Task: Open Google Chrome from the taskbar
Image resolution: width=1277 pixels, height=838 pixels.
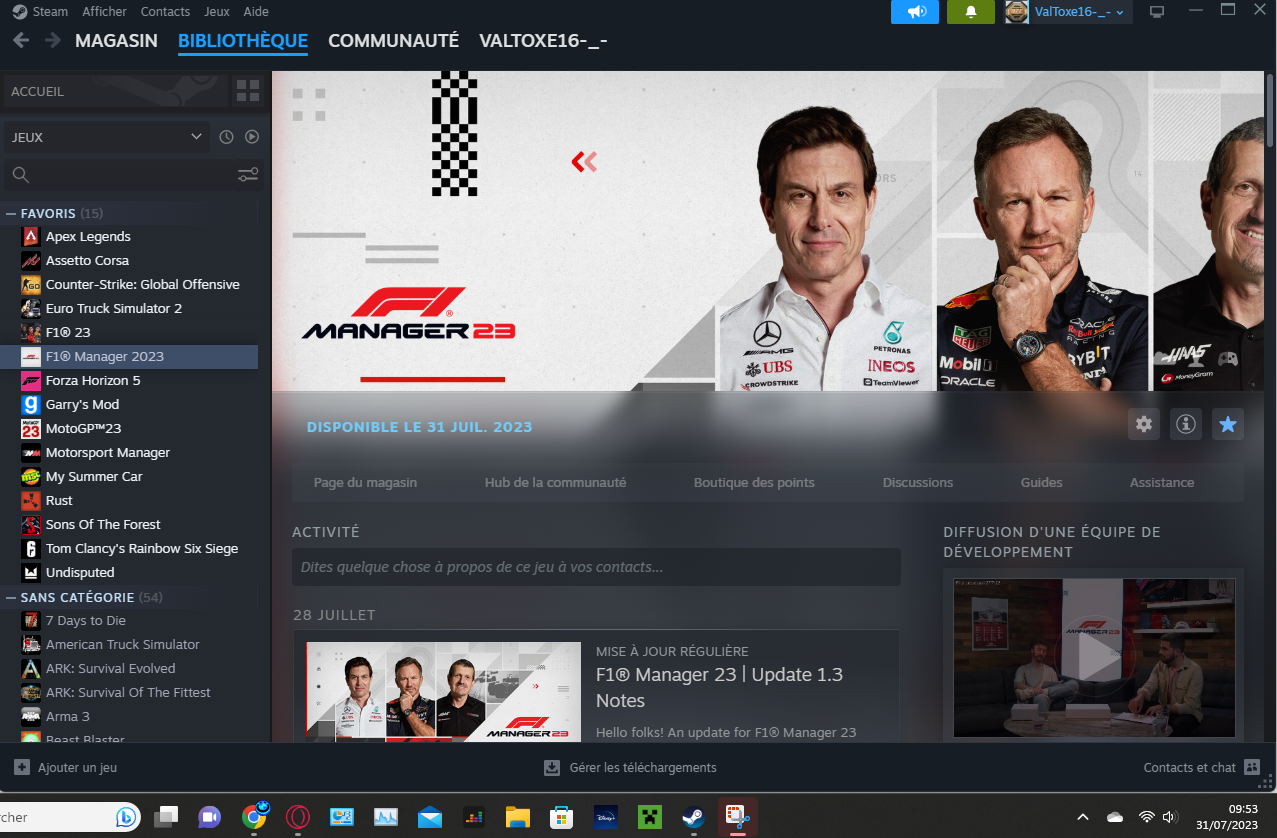Action: point(255,817)
